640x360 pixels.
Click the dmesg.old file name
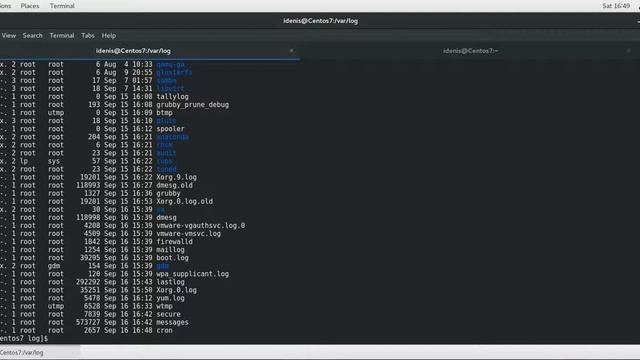175,185
